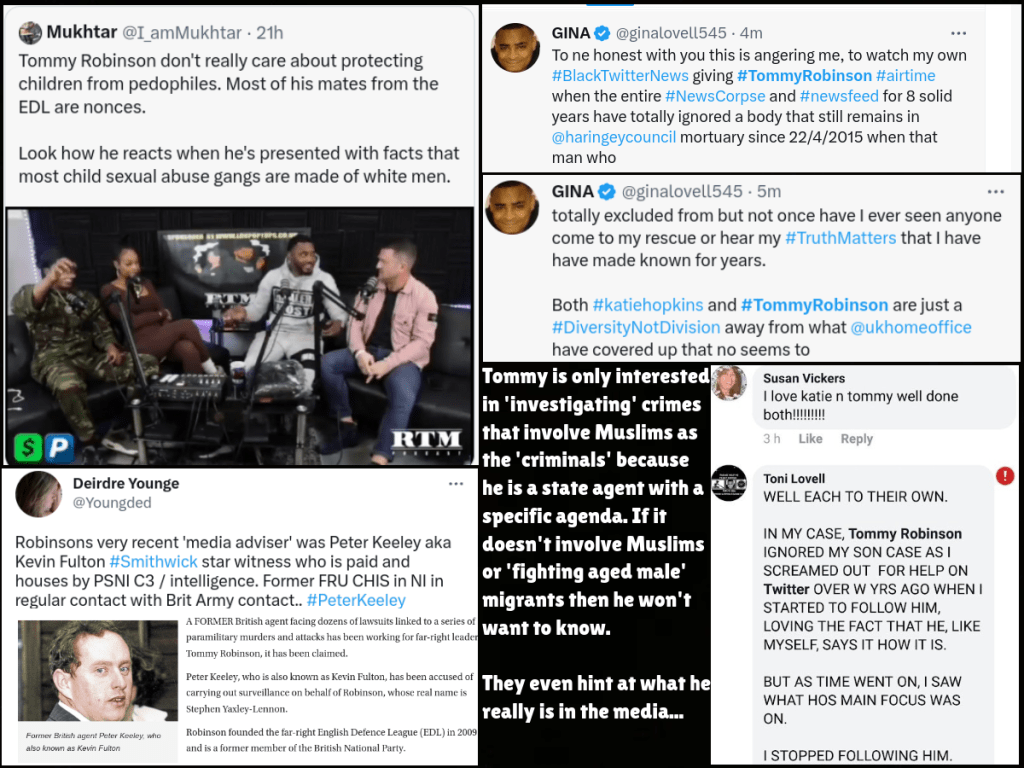Open Susan Vickers' profile picture

click(x=729, y=383)
